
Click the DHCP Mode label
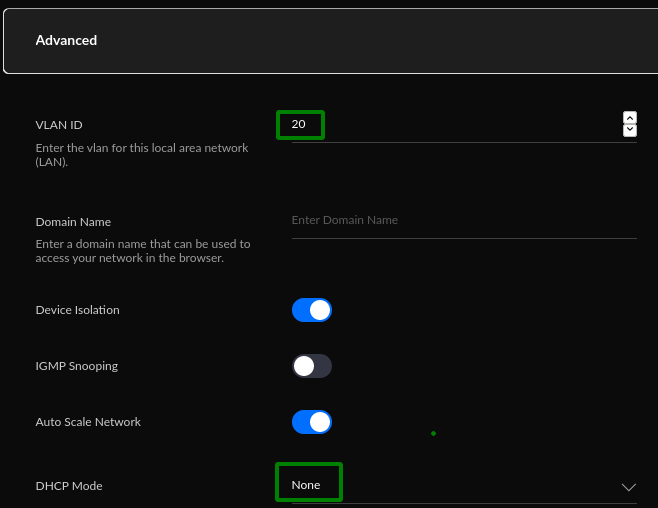69,486
